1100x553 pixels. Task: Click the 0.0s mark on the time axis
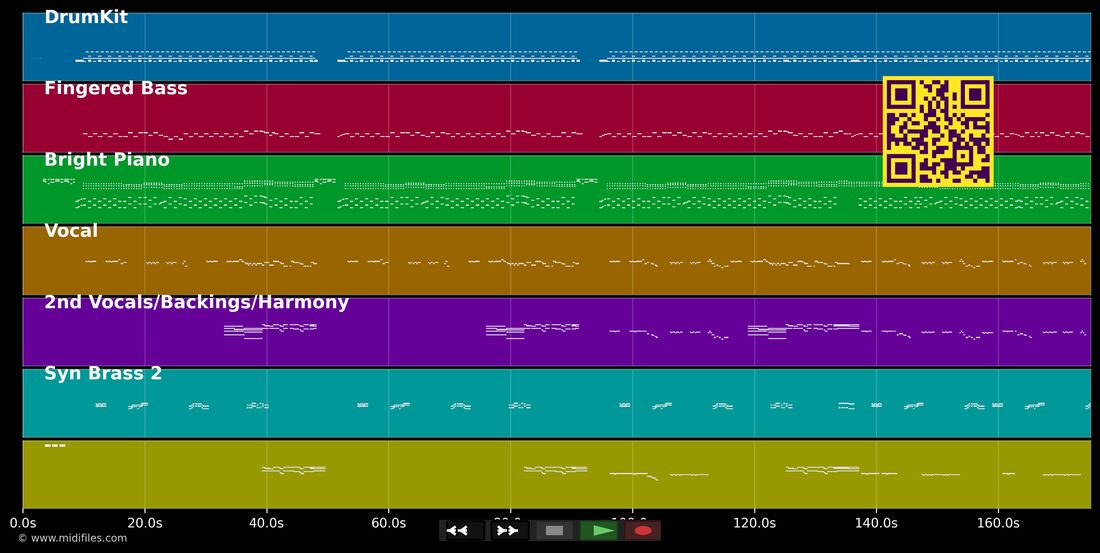point(22,523)
